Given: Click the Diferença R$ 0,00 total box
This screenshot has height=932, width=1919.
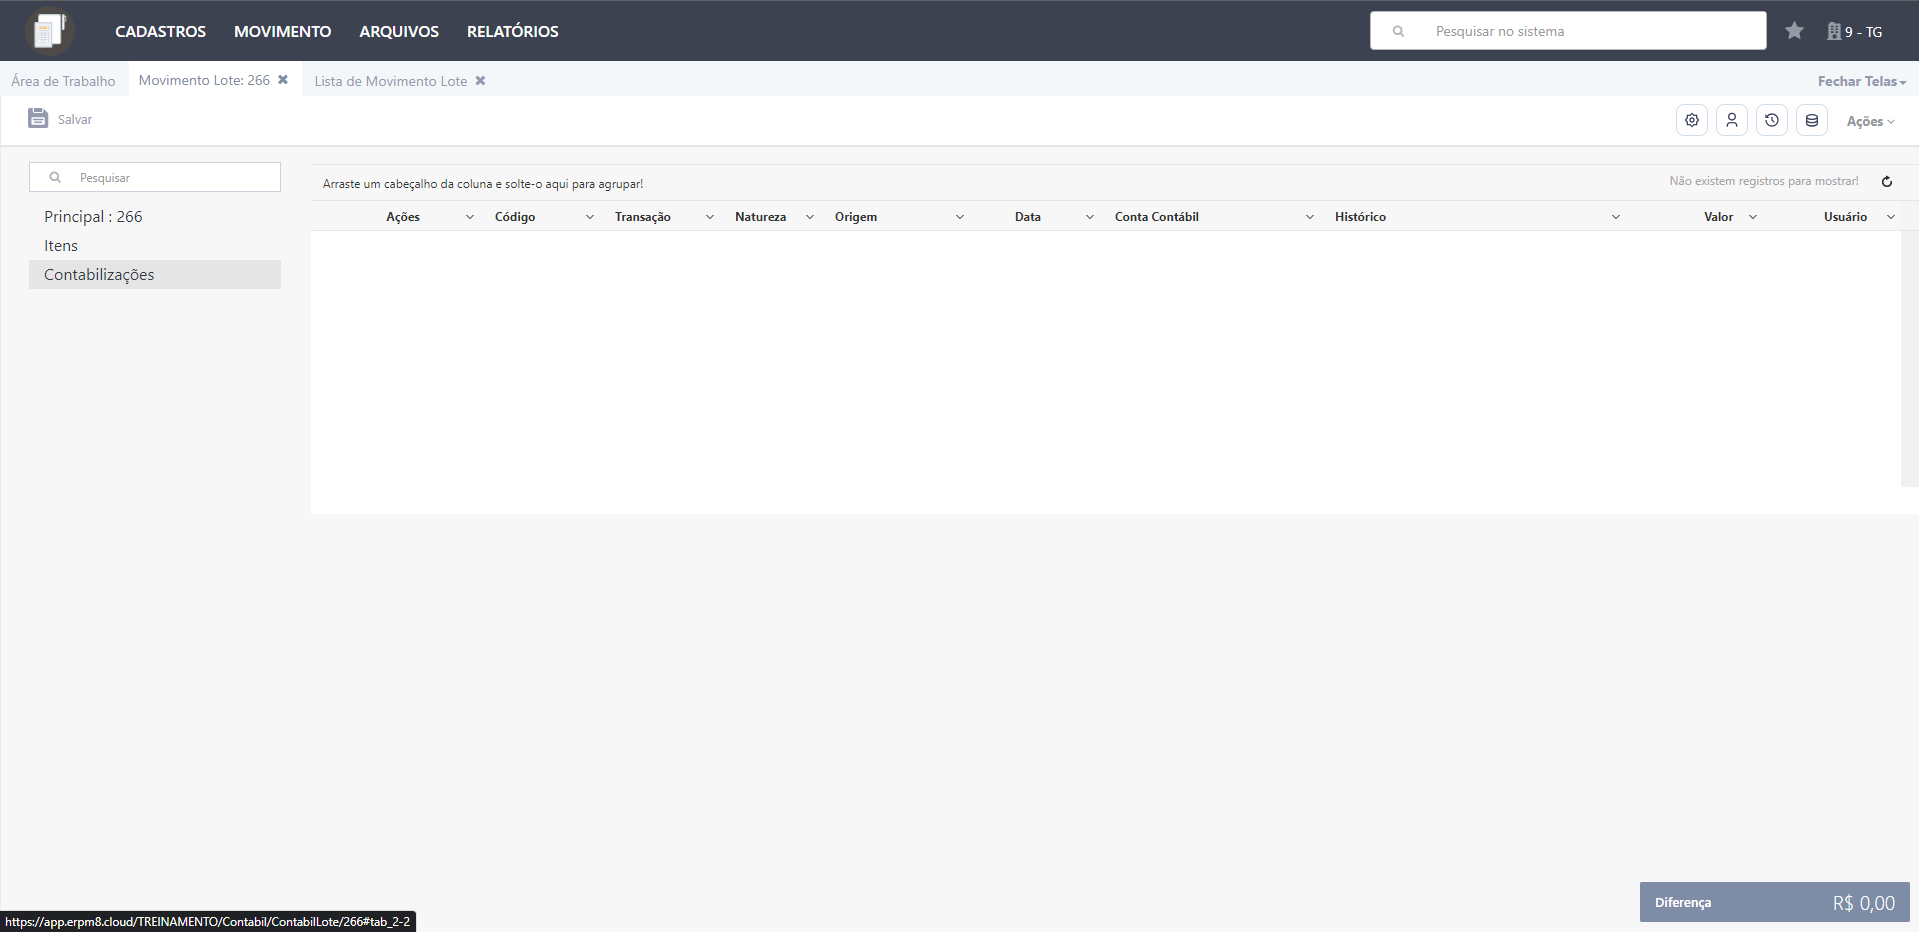Looking at the screenshot, I should [x=1775, y=902].
